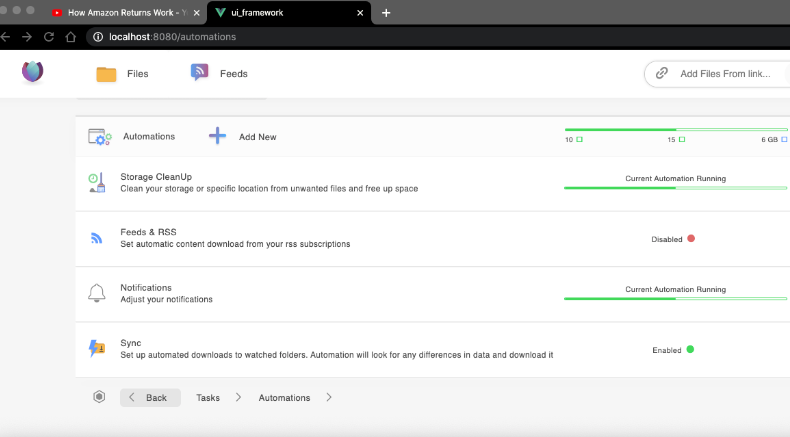Close the ui_framework tab
This screenshot has width=790, height=437.
pyautogui.click(x=360, y=13)
